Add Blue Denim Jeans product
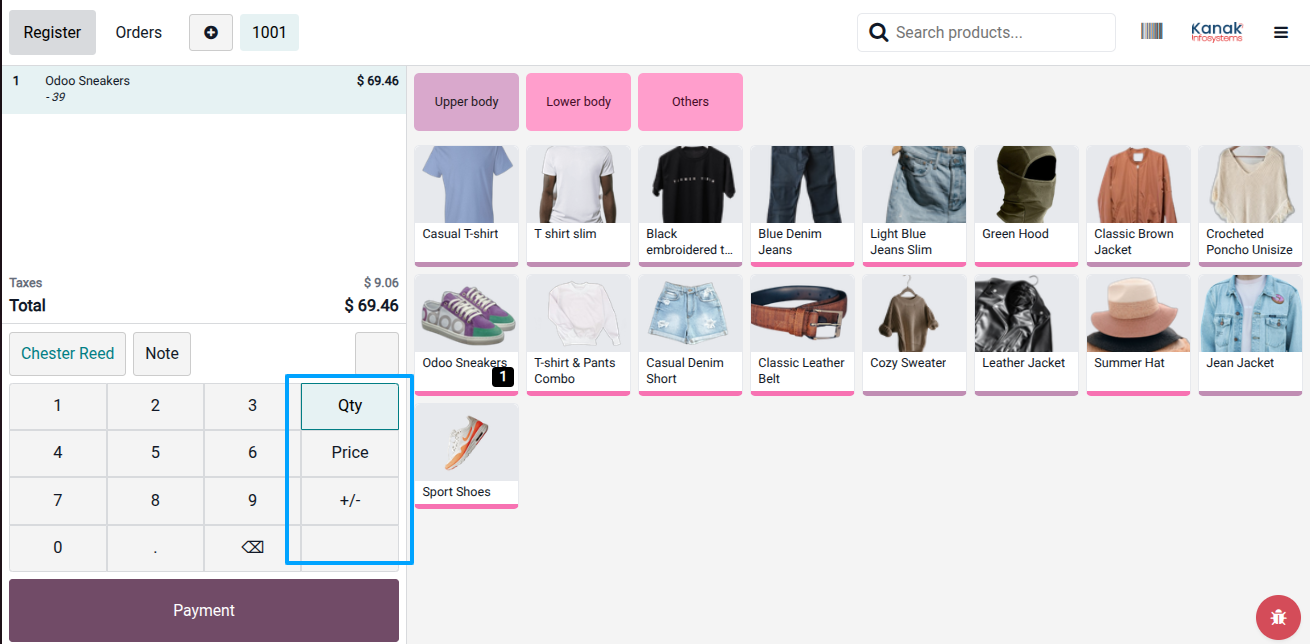Image resolution: width=1310 pixels, height=644 pixels. (x=803, y=206)
